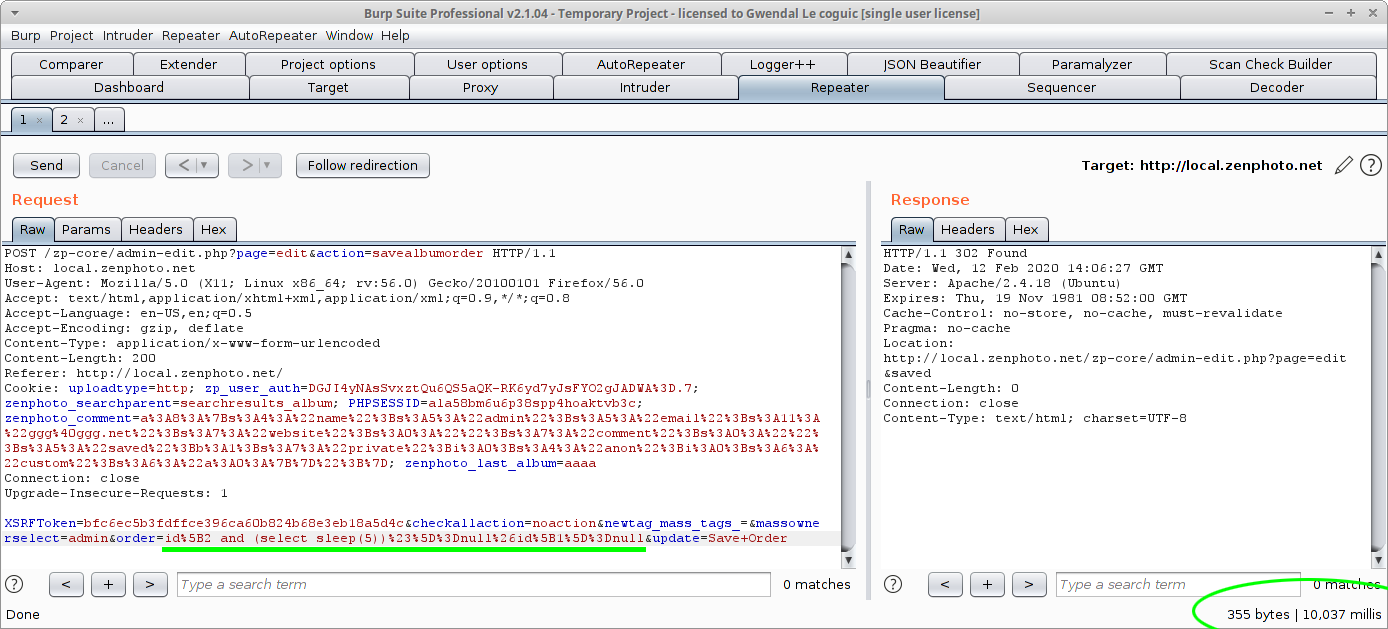The image size is (1388, 629).
Task: Open the AutoRepeater menu
Action: point(273,35)
